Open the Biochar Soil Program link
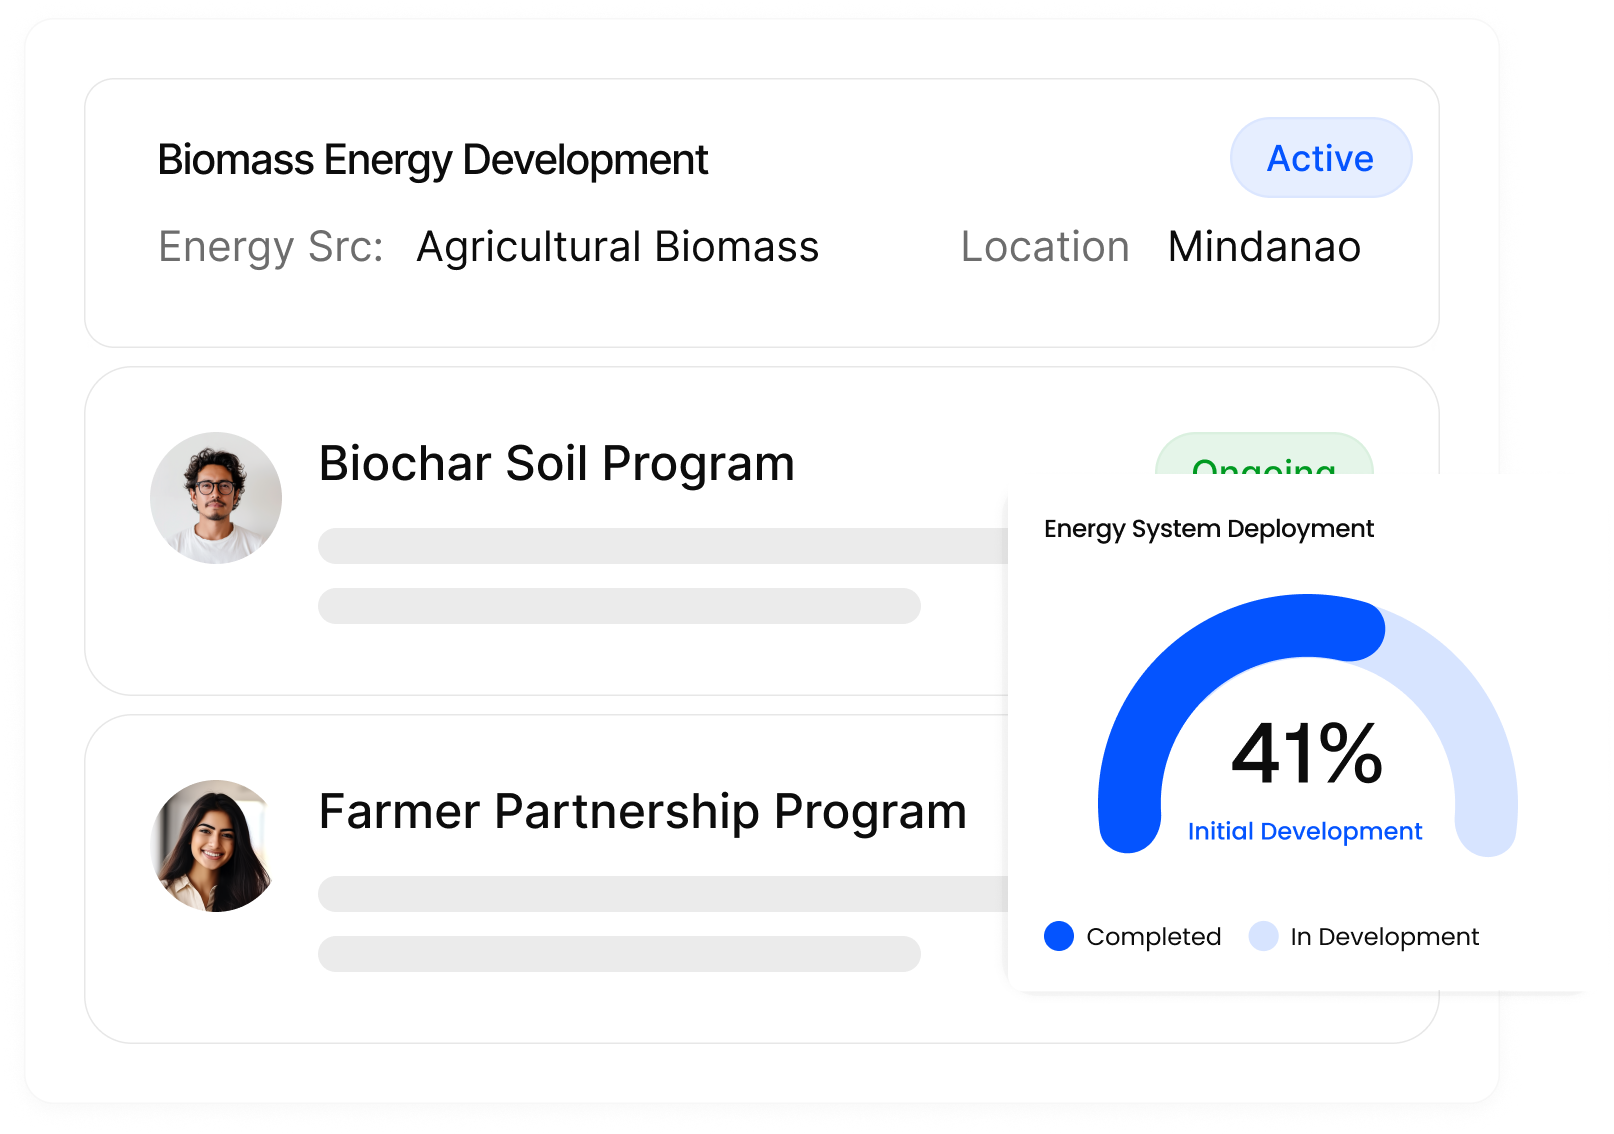1614x1134 pixels. tap(556, 462)
